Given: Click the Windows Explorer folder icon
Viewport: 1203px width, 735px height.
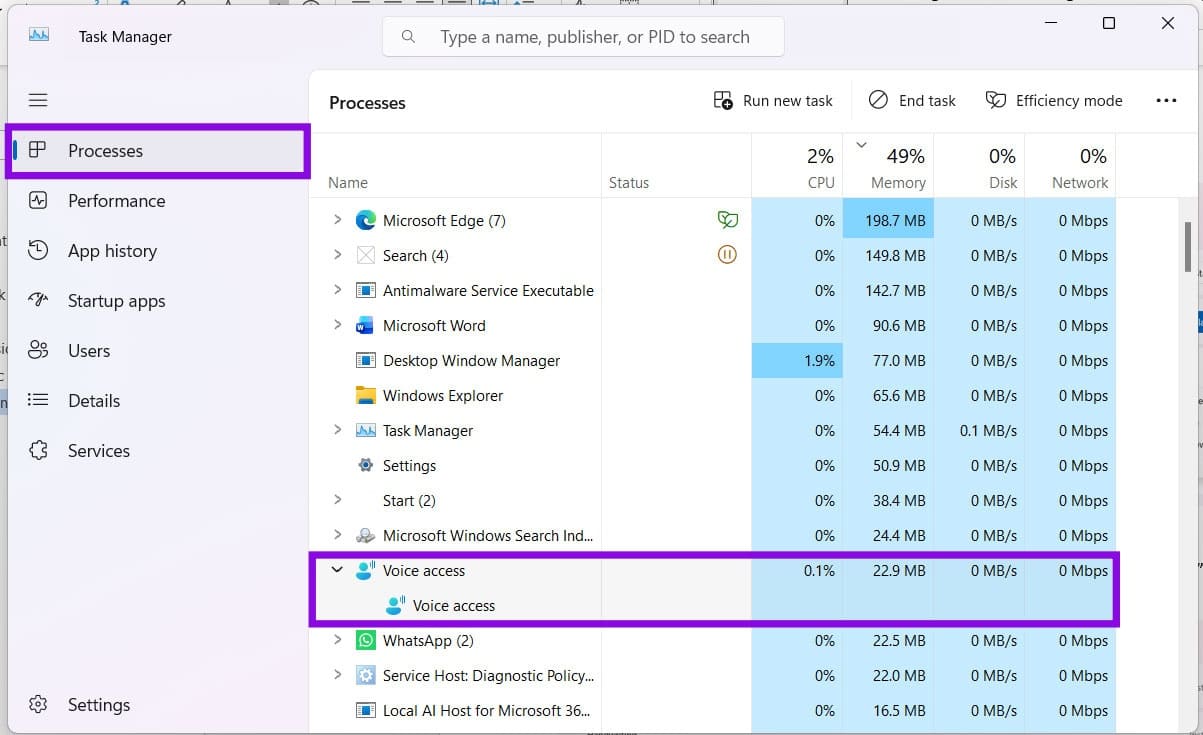Looking at the screenshot, I should pos(366,395).
